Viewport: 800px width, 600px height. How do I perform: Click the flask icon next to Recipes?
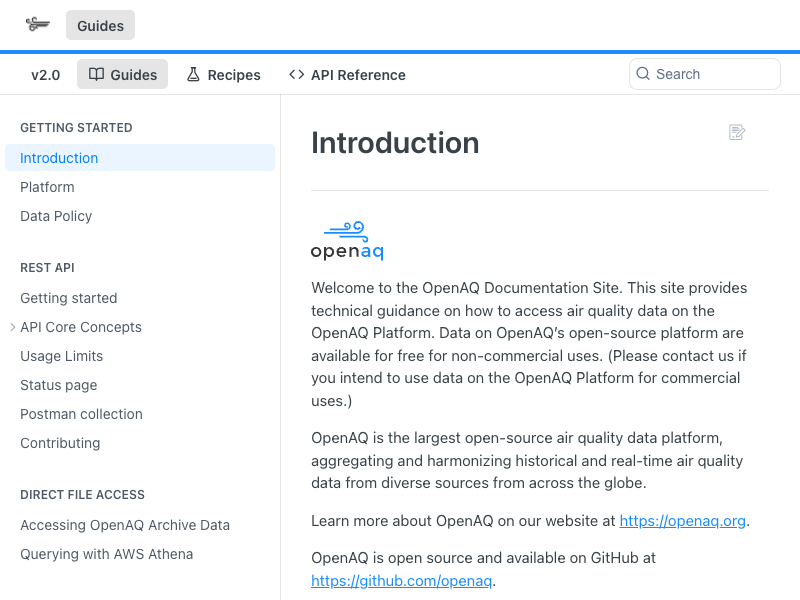click(193, 74)
